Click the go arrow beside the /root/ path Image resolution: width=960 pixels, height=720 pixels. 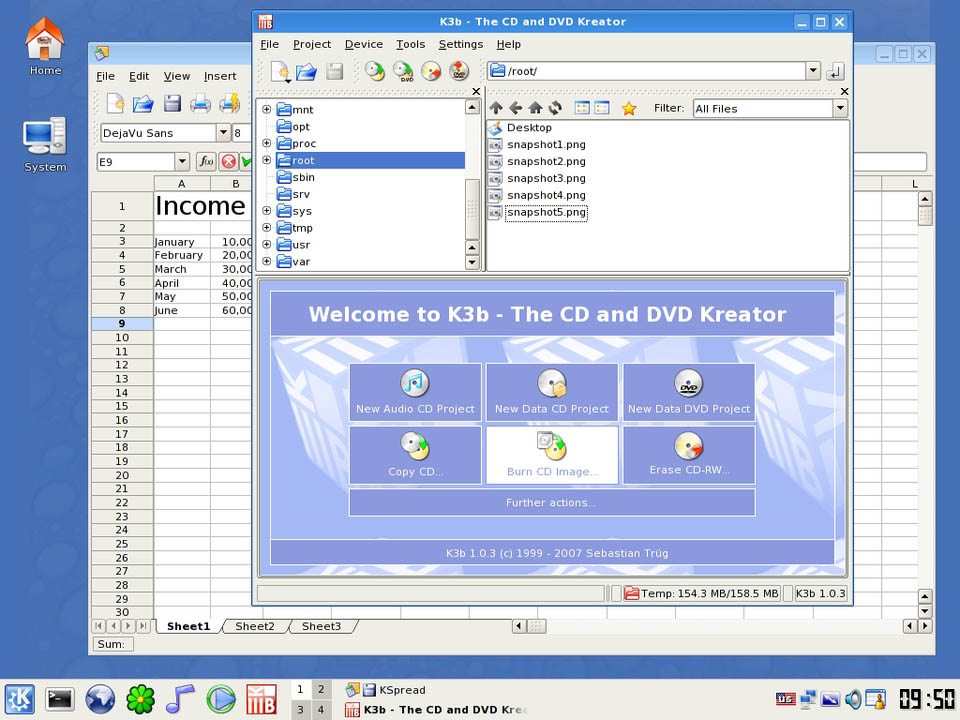(835, 72)
